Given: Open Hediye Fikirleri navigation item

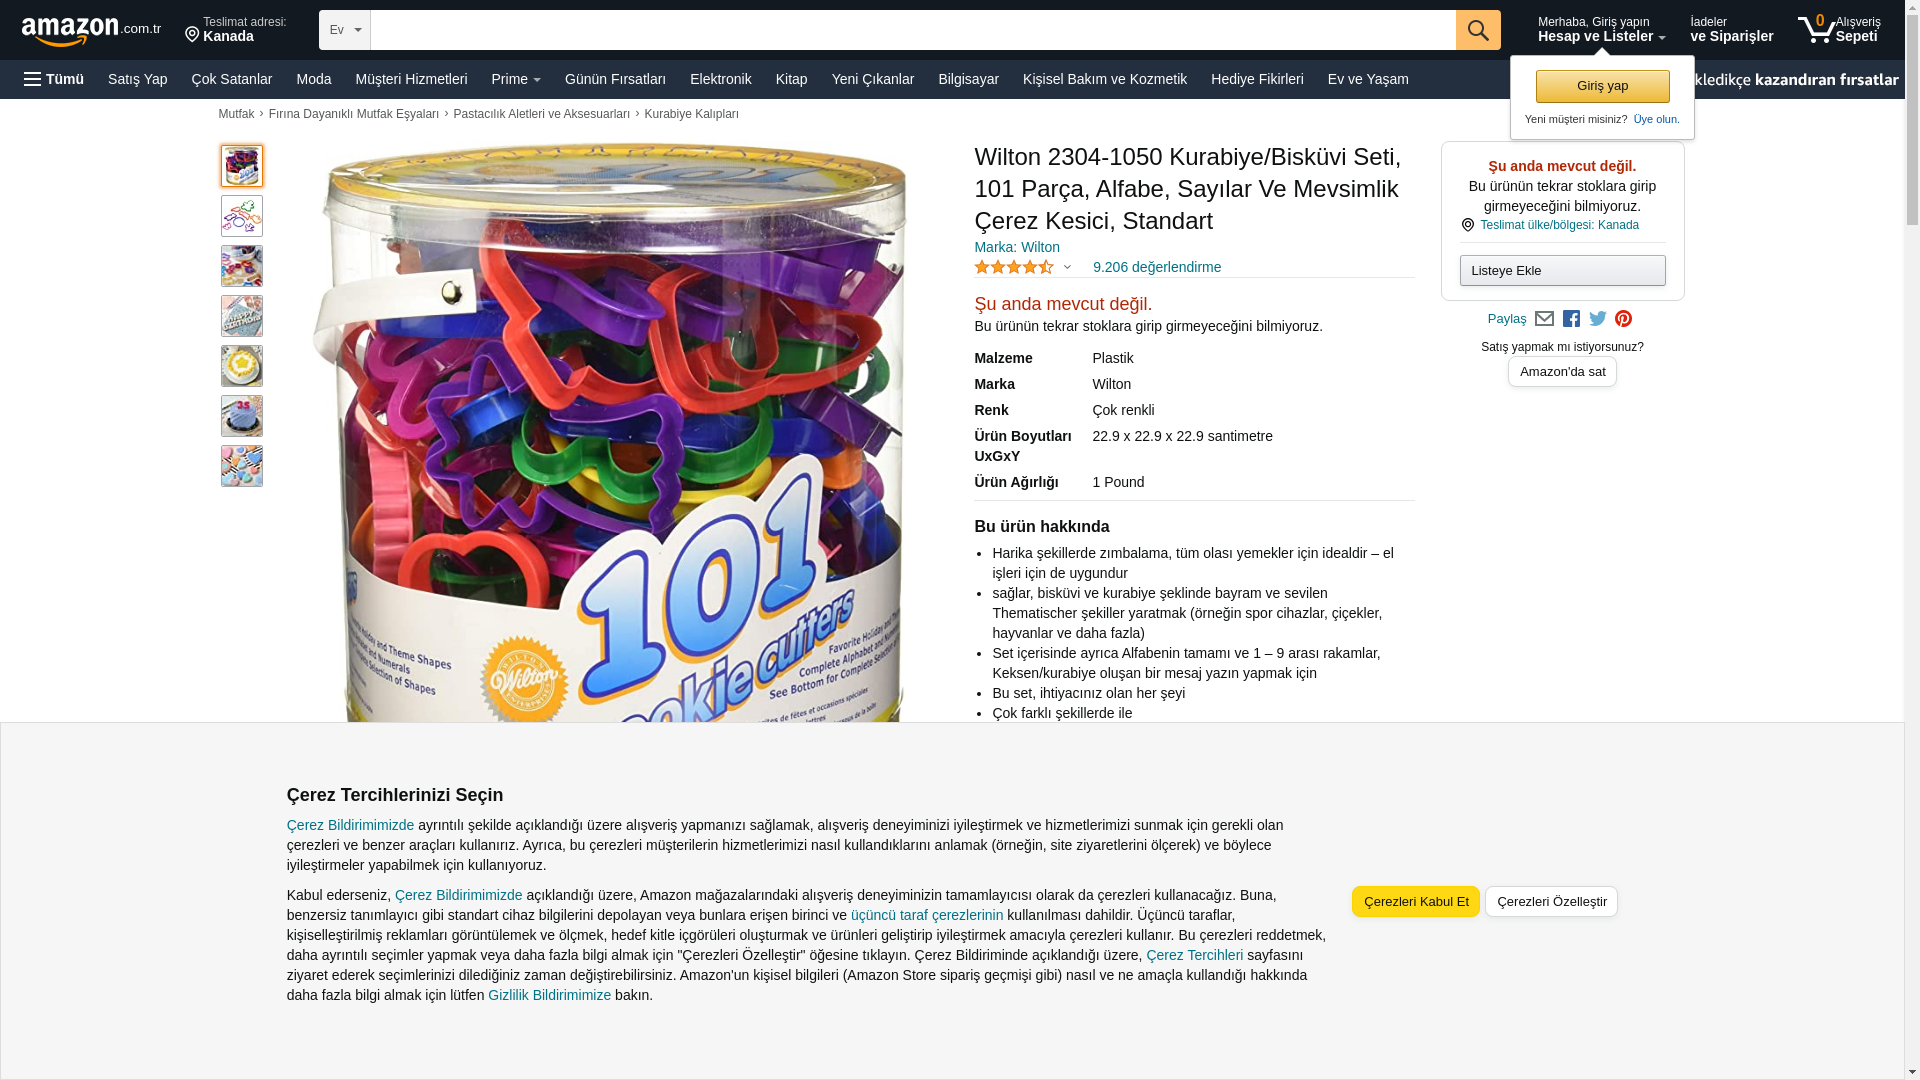Looking at the screenshot, I should (1257, 79).
